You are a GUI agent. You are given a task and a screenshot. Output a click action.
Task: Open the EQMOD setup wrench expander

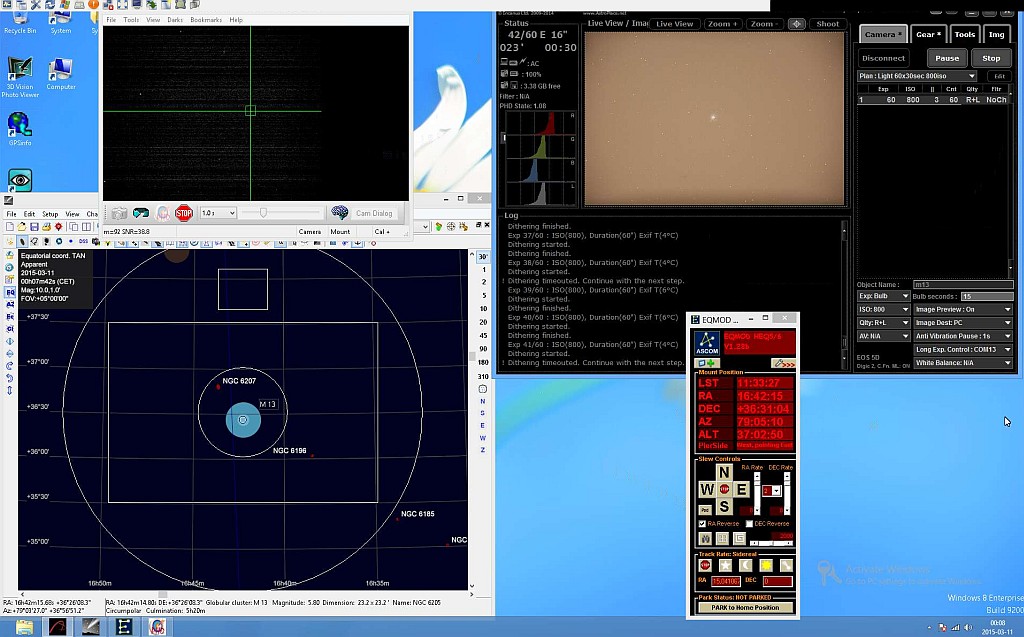click(783, 363)
